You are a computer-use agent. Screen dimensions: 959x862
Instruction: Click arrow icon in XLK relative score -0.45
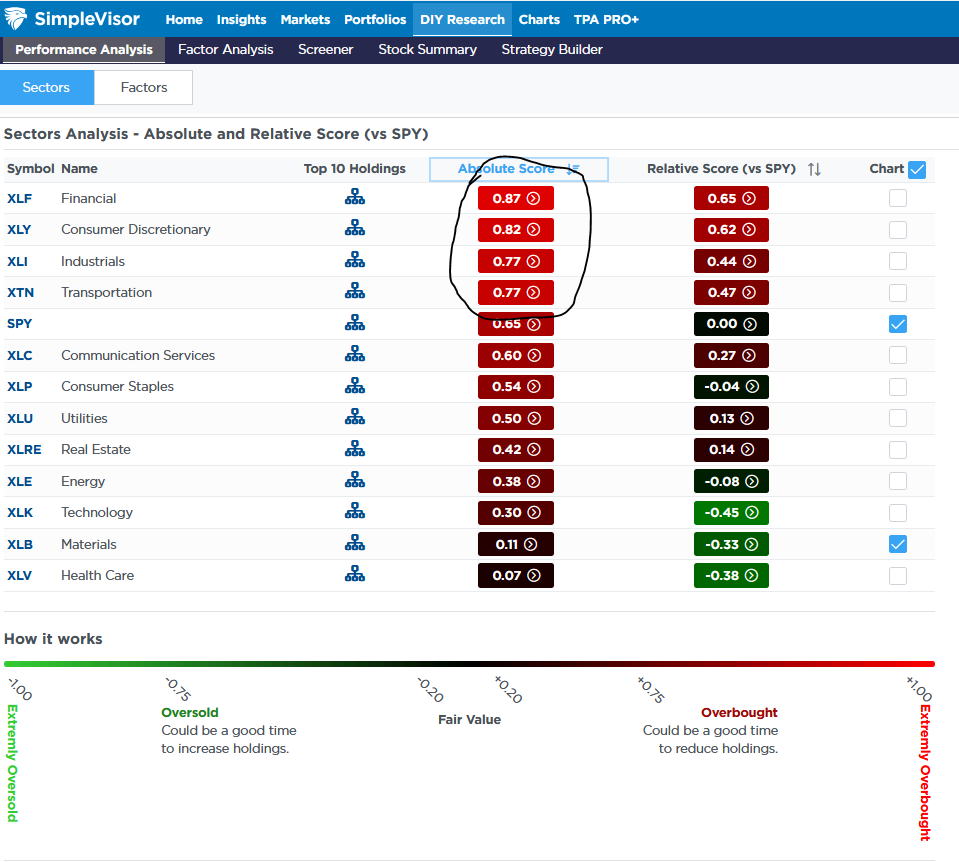coord(752,512)
